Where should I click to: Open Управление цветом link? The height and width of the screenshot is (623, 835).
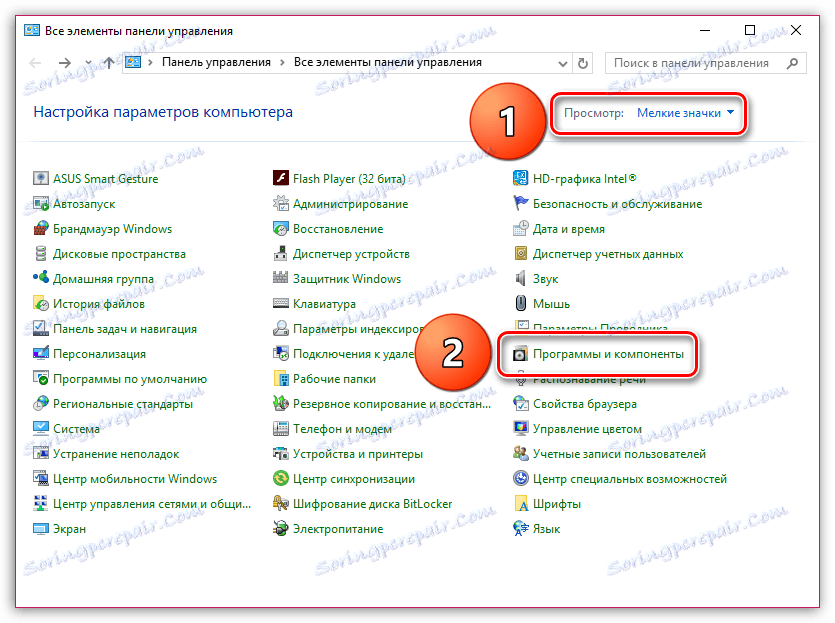click(587, 429)
